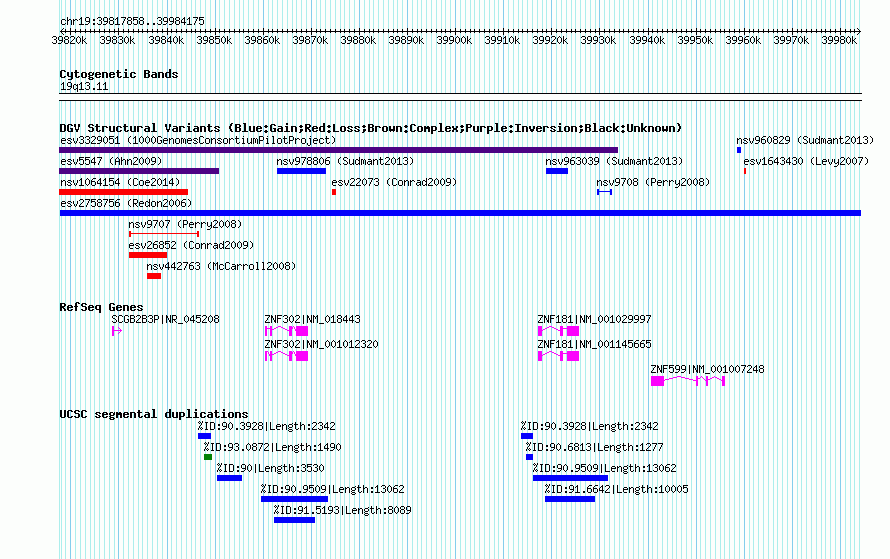Click the %ID:91.5193|Length:8089 label
This screenshot has width=890, height=559.
342,510
